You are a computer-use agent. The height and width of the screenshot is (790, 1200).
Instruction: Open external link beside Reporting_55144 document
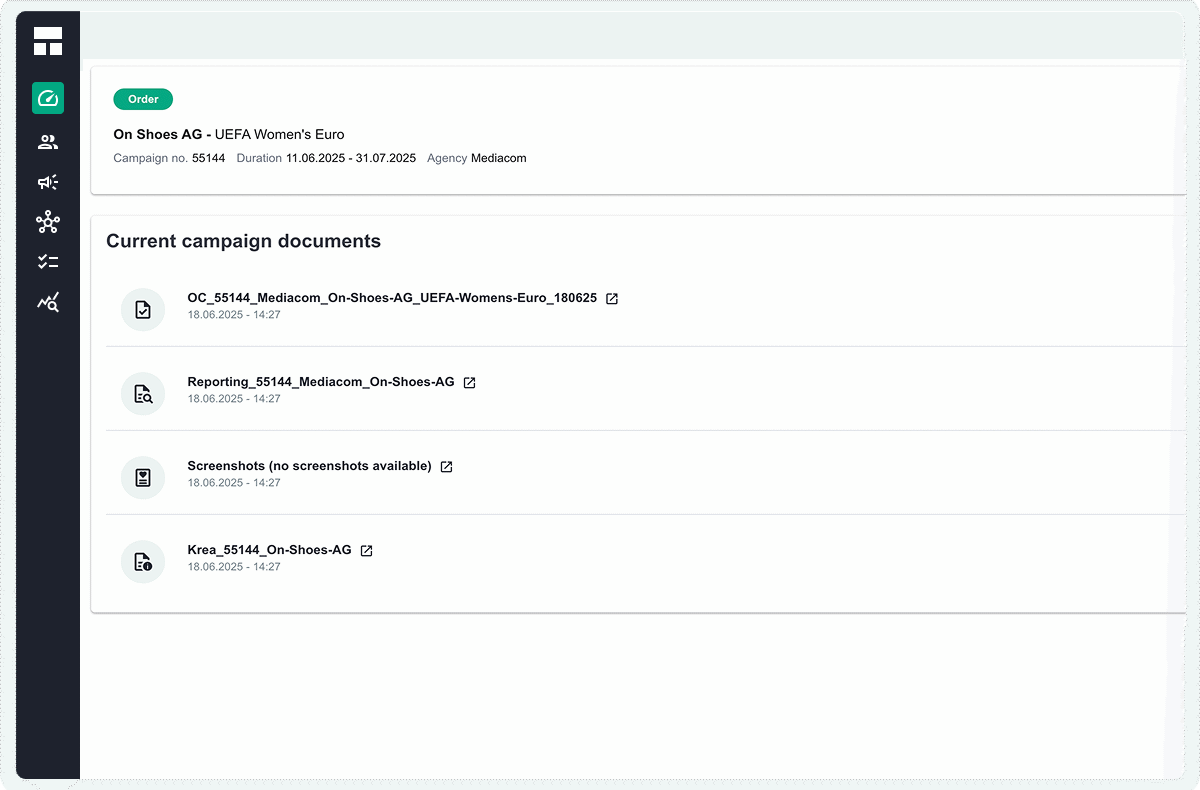click(470, 383)
